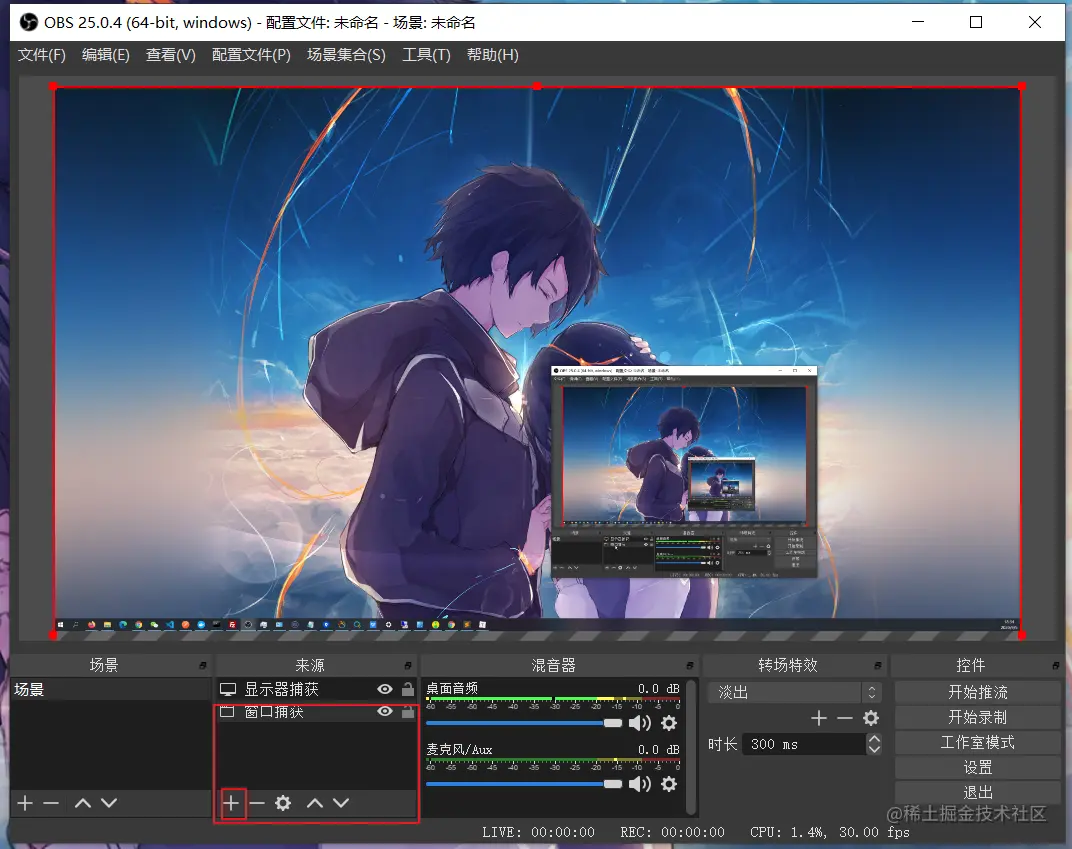Move scene down in Scenes panel

[x=109, y=803]
